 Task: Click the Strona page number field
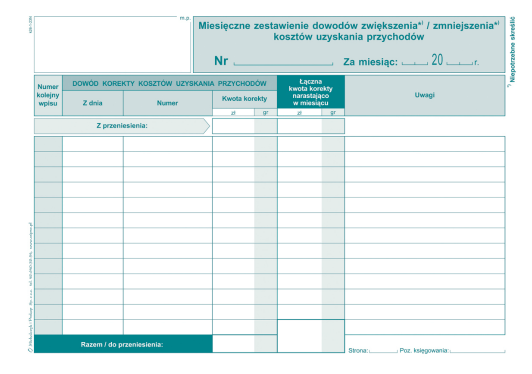pos(383,350)
